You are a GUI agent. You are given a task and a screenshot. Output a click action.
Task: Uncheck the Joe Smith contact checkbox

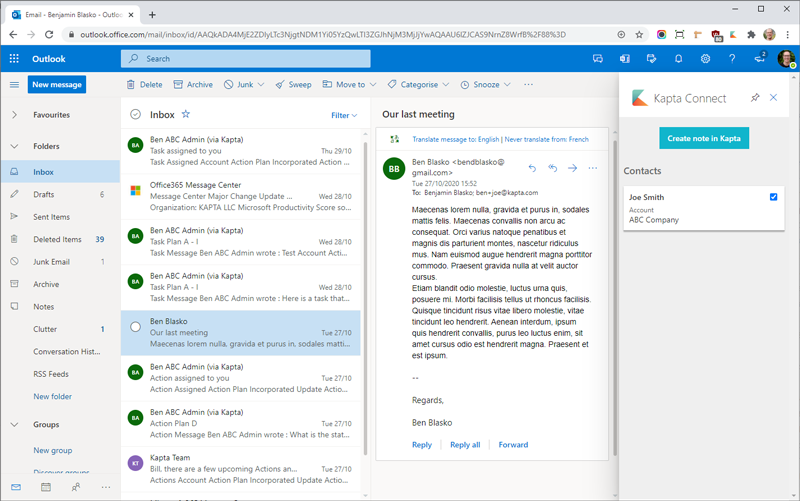[x=773, y=197]
